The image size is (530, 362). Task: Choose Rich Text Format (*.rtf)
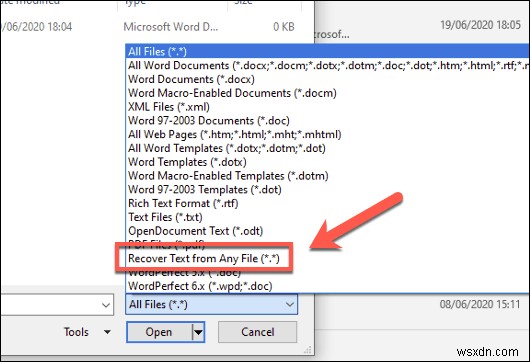(x=327, y=203)
